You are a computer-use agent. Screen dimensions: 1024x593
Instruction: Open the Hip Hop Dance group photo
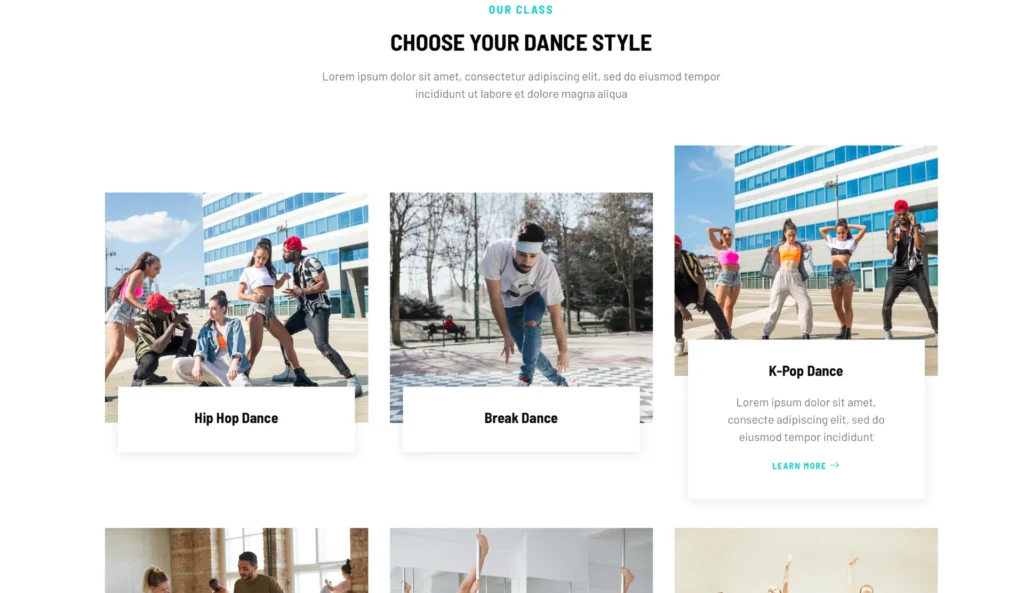click(236, 290)
